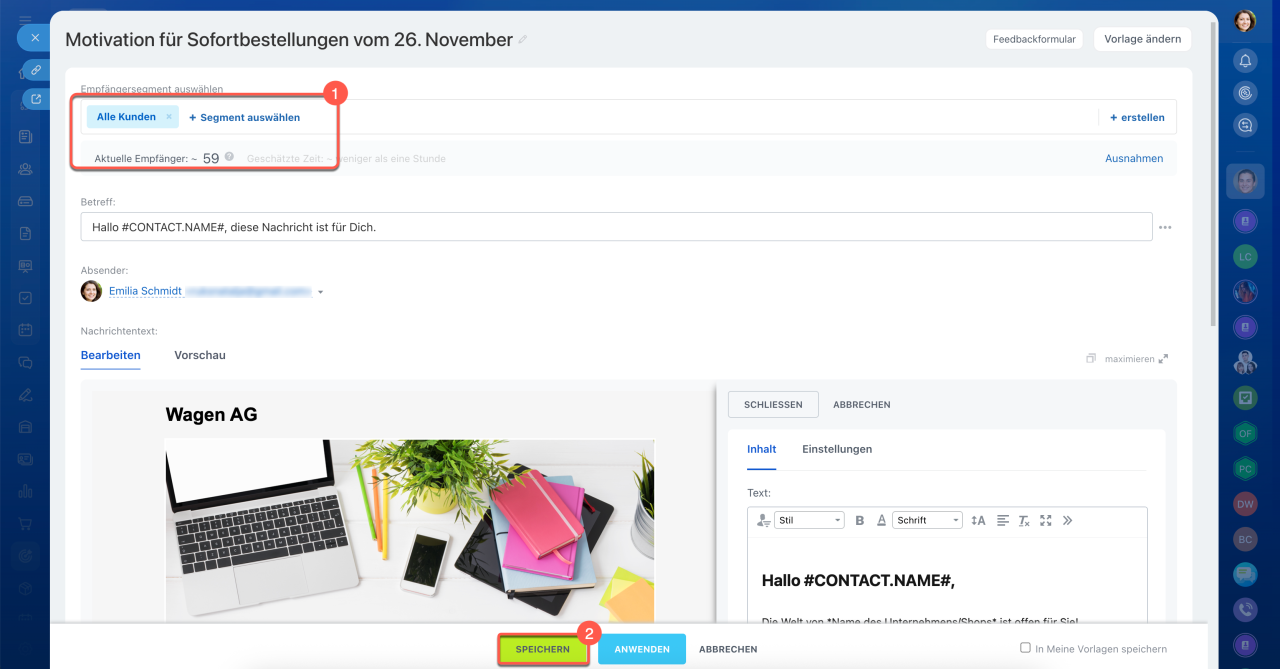Switch to the Bearbeiten tab
1280x669 pixels.
(110, 355)
